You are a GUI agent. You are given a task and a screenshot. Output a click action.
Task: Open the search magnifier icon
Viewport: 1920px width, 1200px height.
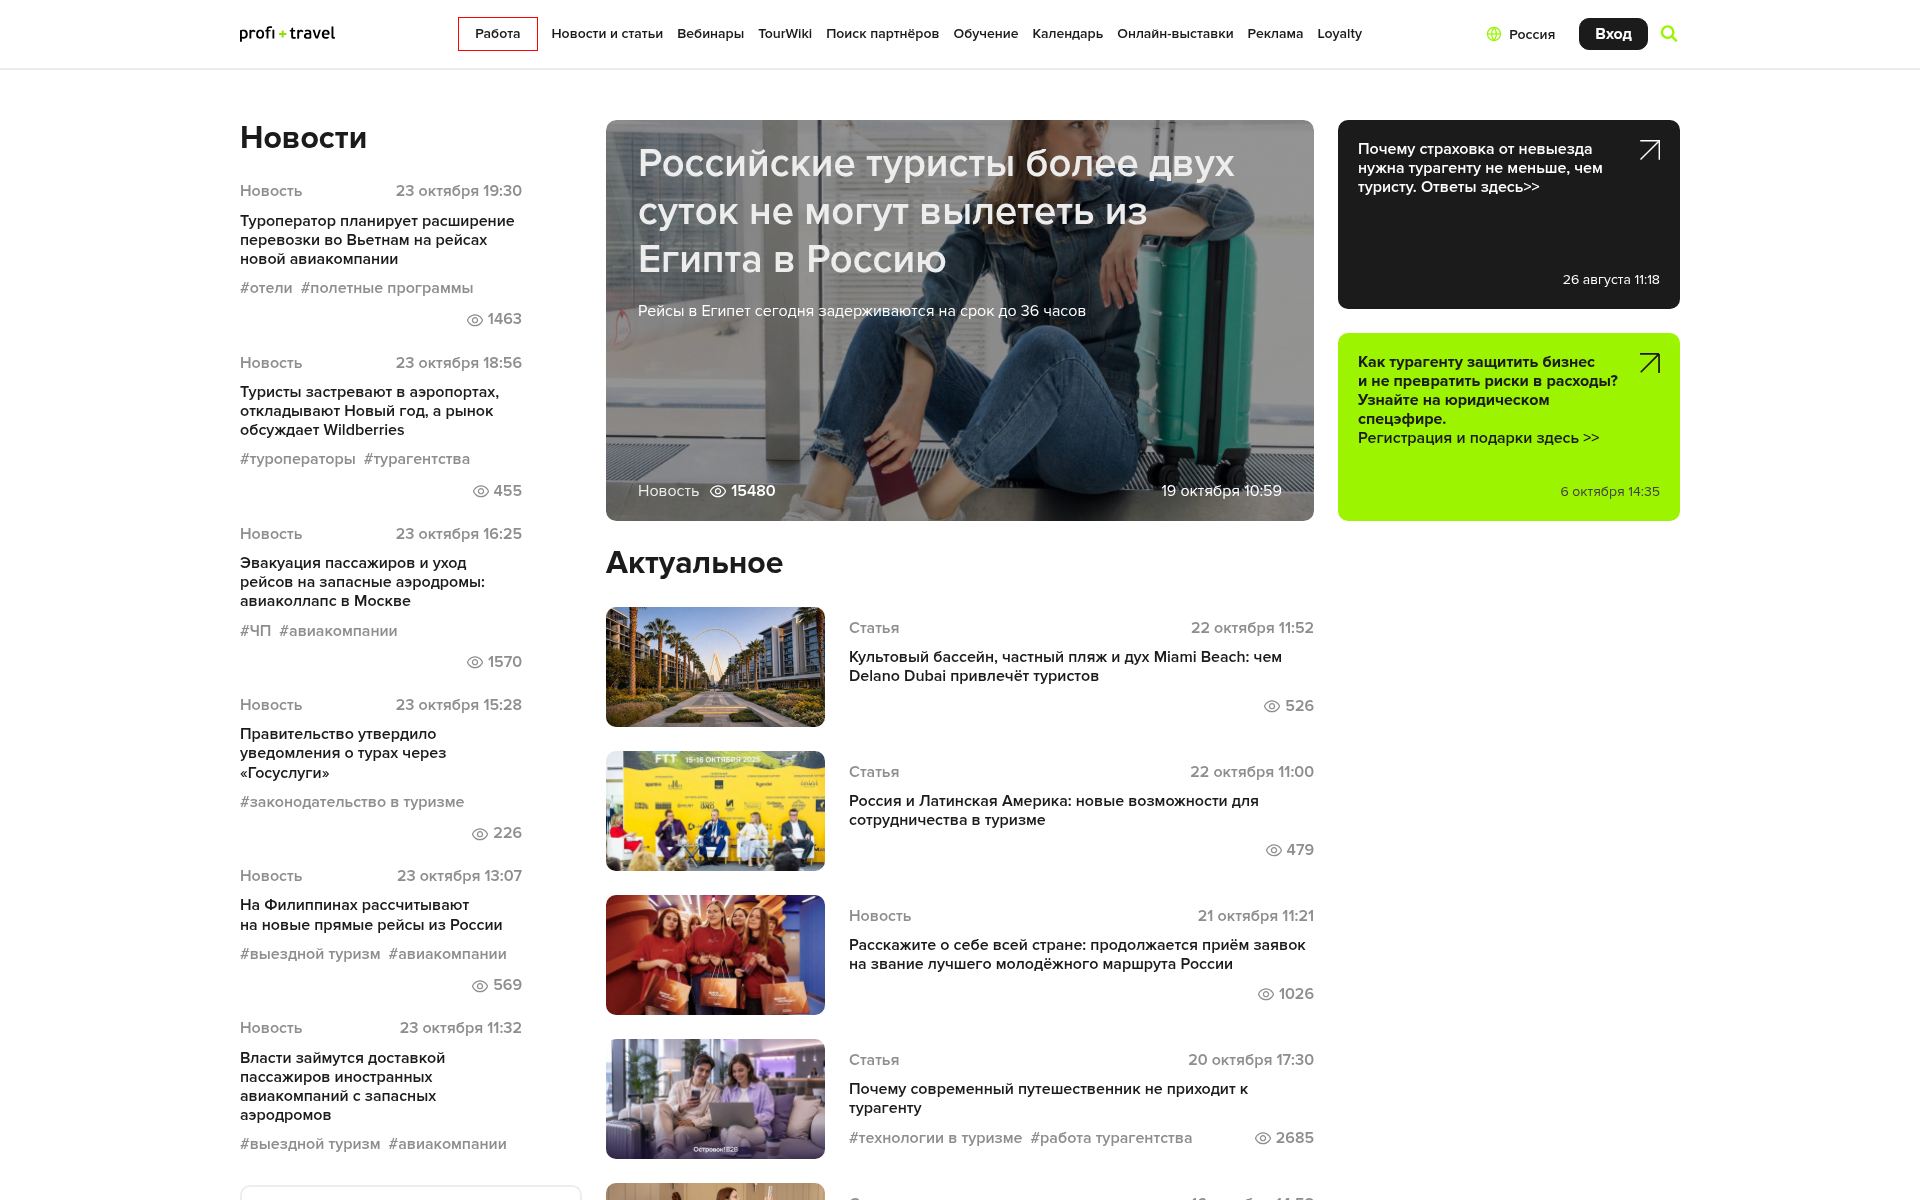(x=1668, y=34)
